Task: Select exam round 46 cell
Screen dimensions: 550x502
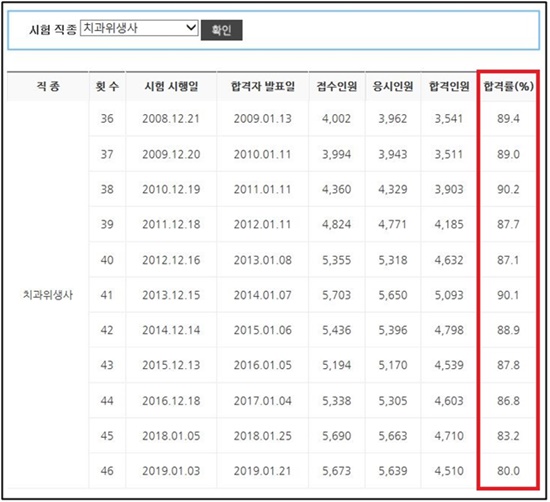Action: (x=107, y=471)
